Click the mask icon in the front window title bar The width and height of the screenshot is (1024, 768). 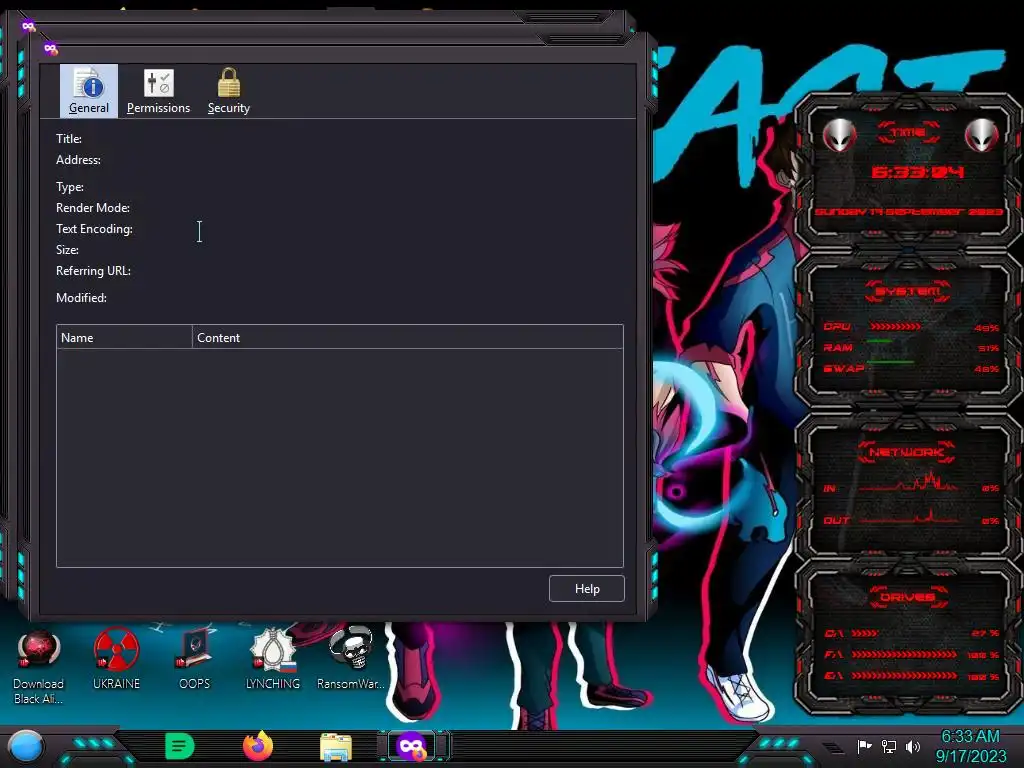tap(50, 48)
